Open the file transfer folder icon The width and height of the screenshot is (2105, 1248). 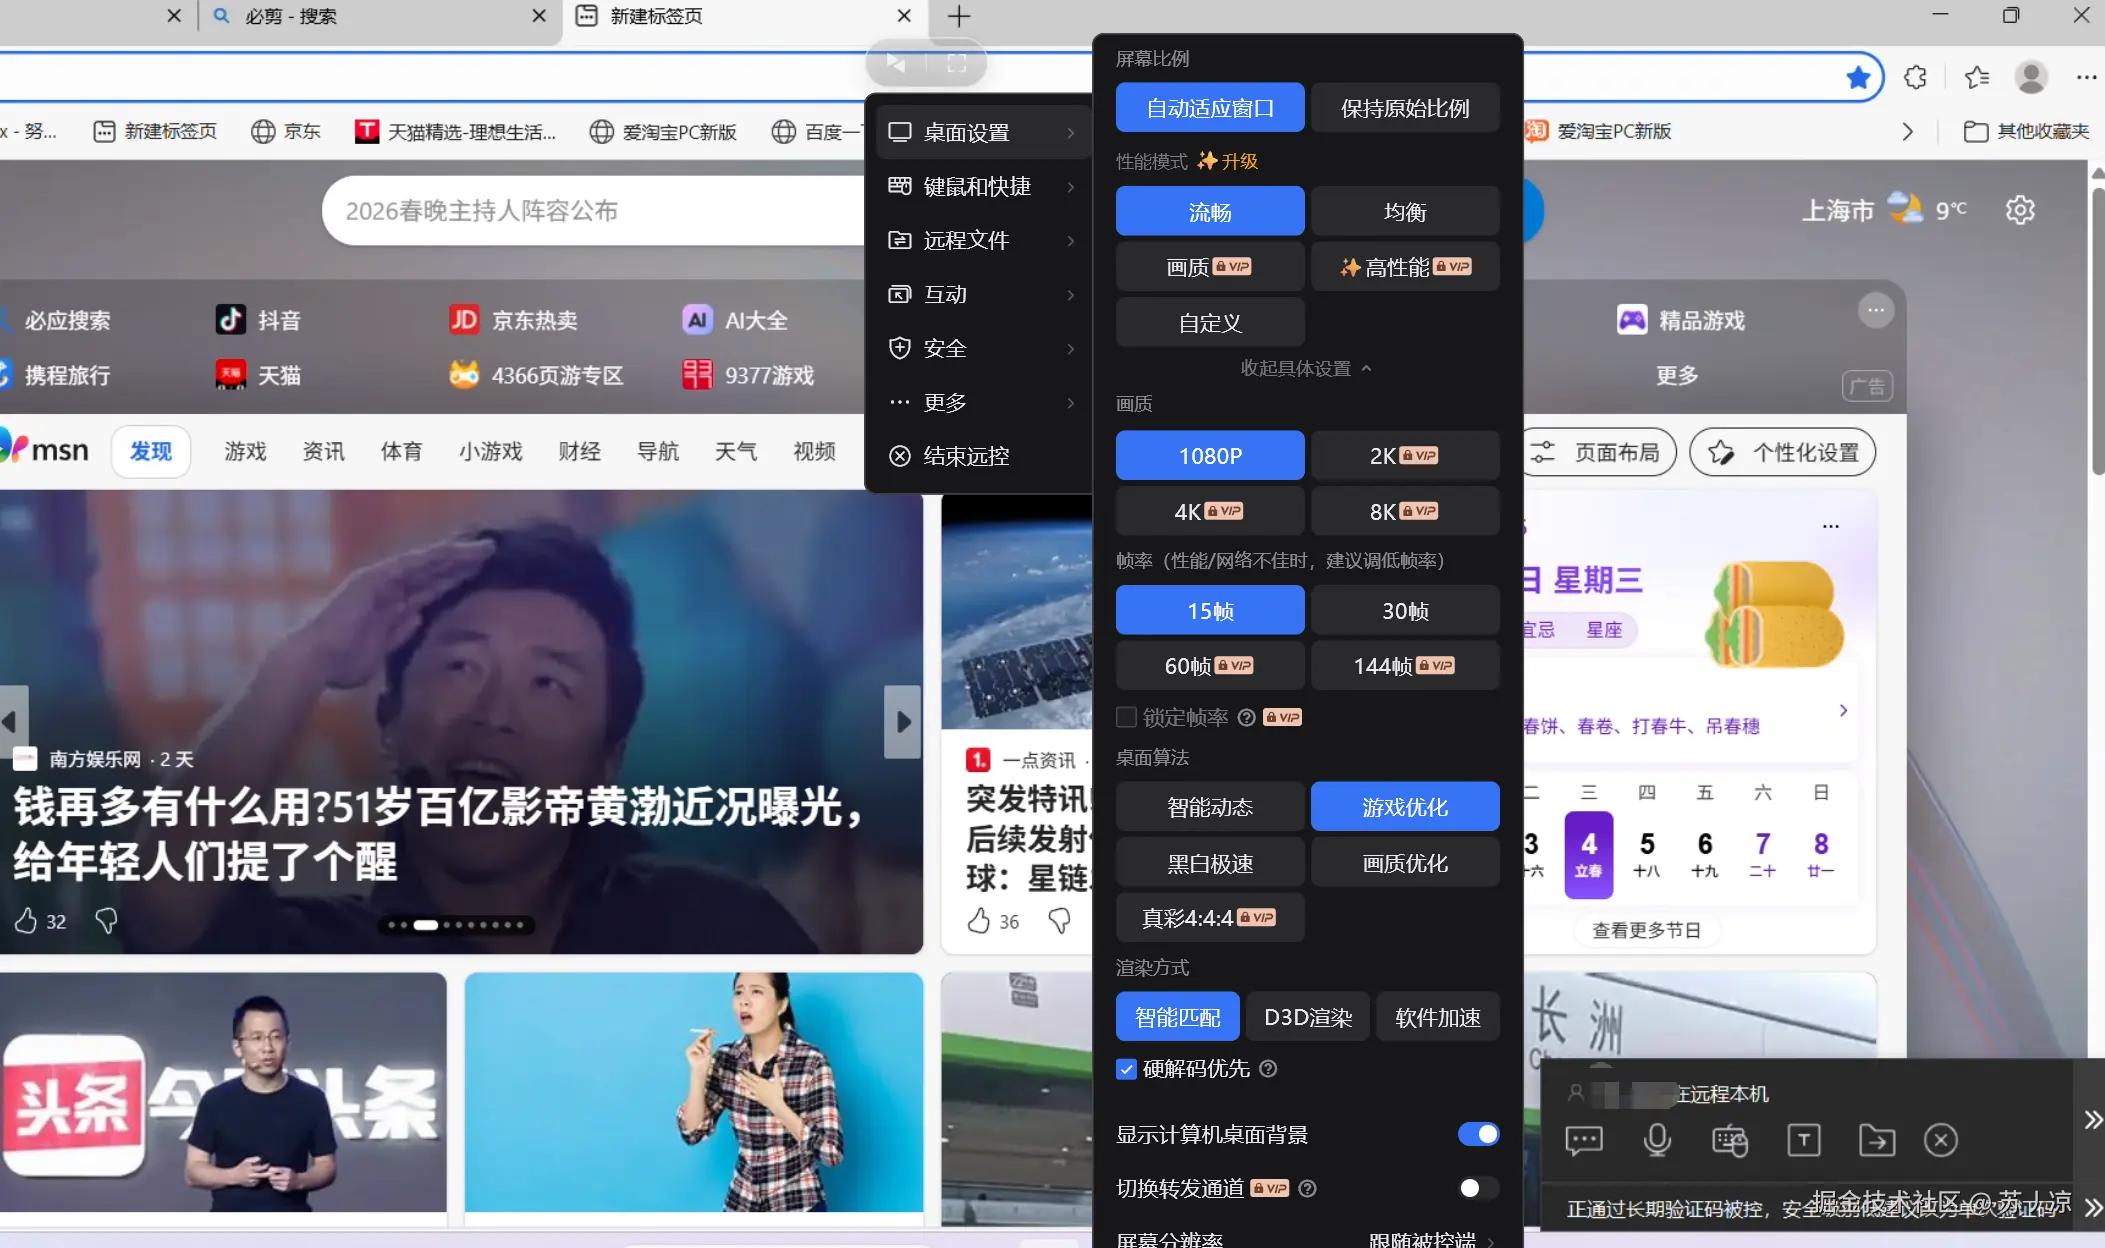coord(1877,1140)
